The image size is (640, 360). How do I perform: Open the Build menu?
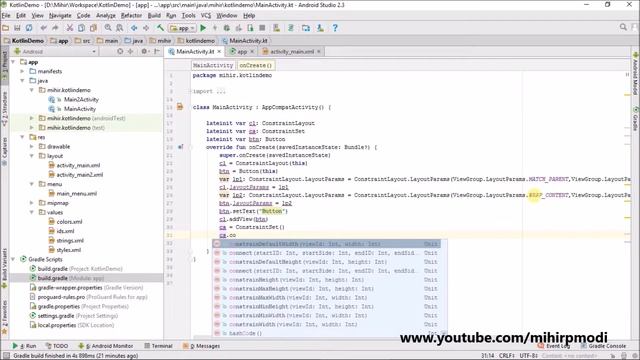(154, 16)
